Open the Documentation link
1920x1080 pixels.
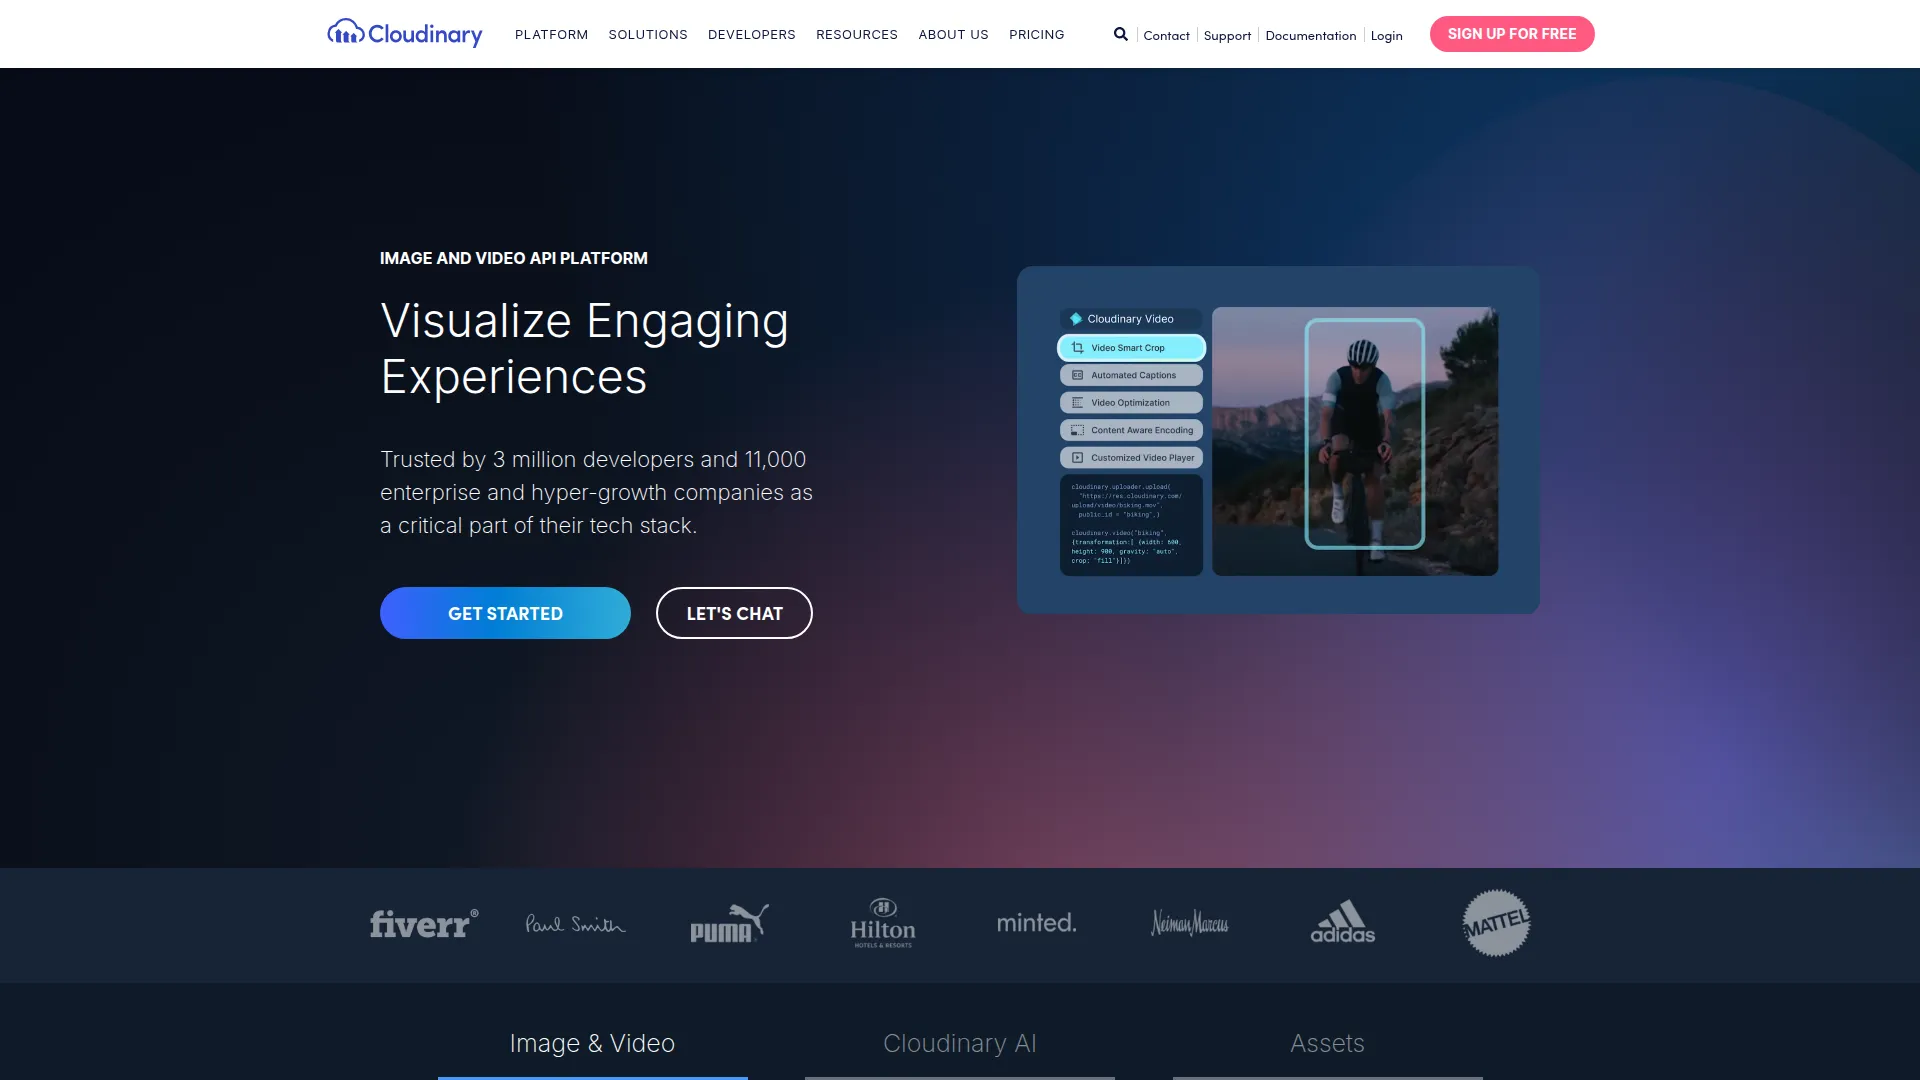(1311, 35)
